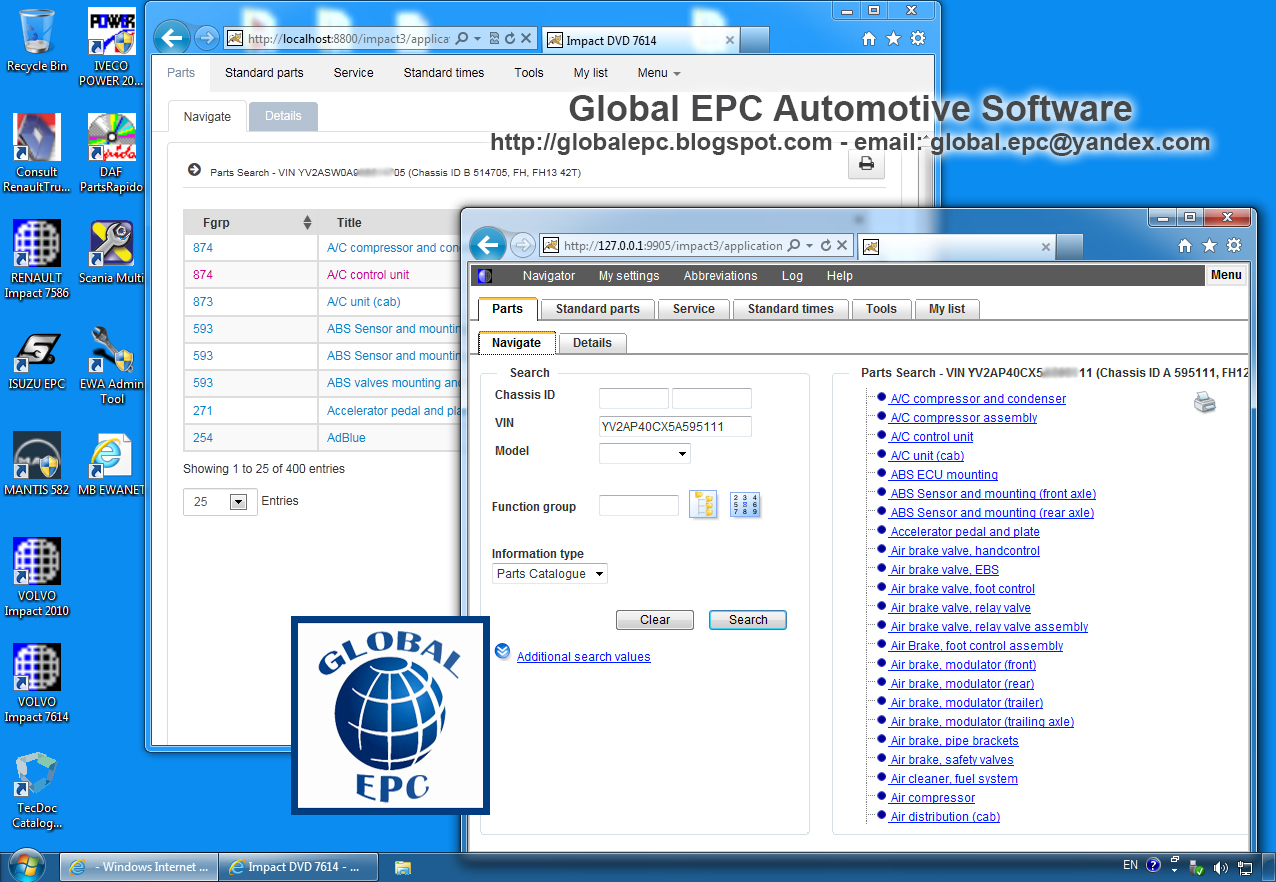Launch MANTIS 582 desktop icon
1276x882 pixels.
(x=37, y=464)
